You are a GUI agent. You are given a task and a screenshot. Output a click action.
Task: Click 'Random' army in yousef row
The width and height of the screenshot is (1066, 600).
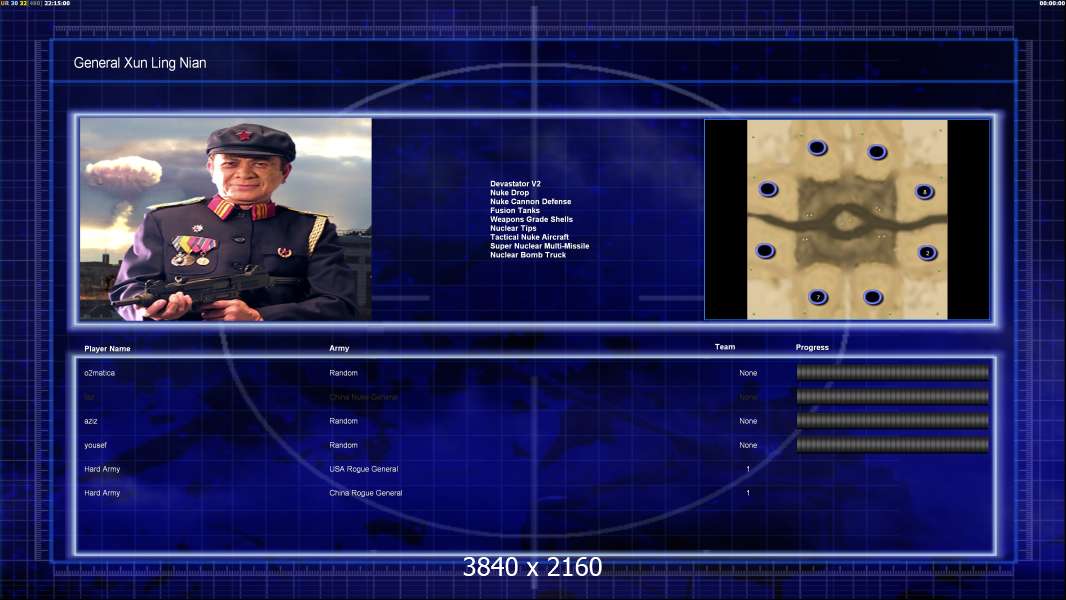[x=343, y=445]
